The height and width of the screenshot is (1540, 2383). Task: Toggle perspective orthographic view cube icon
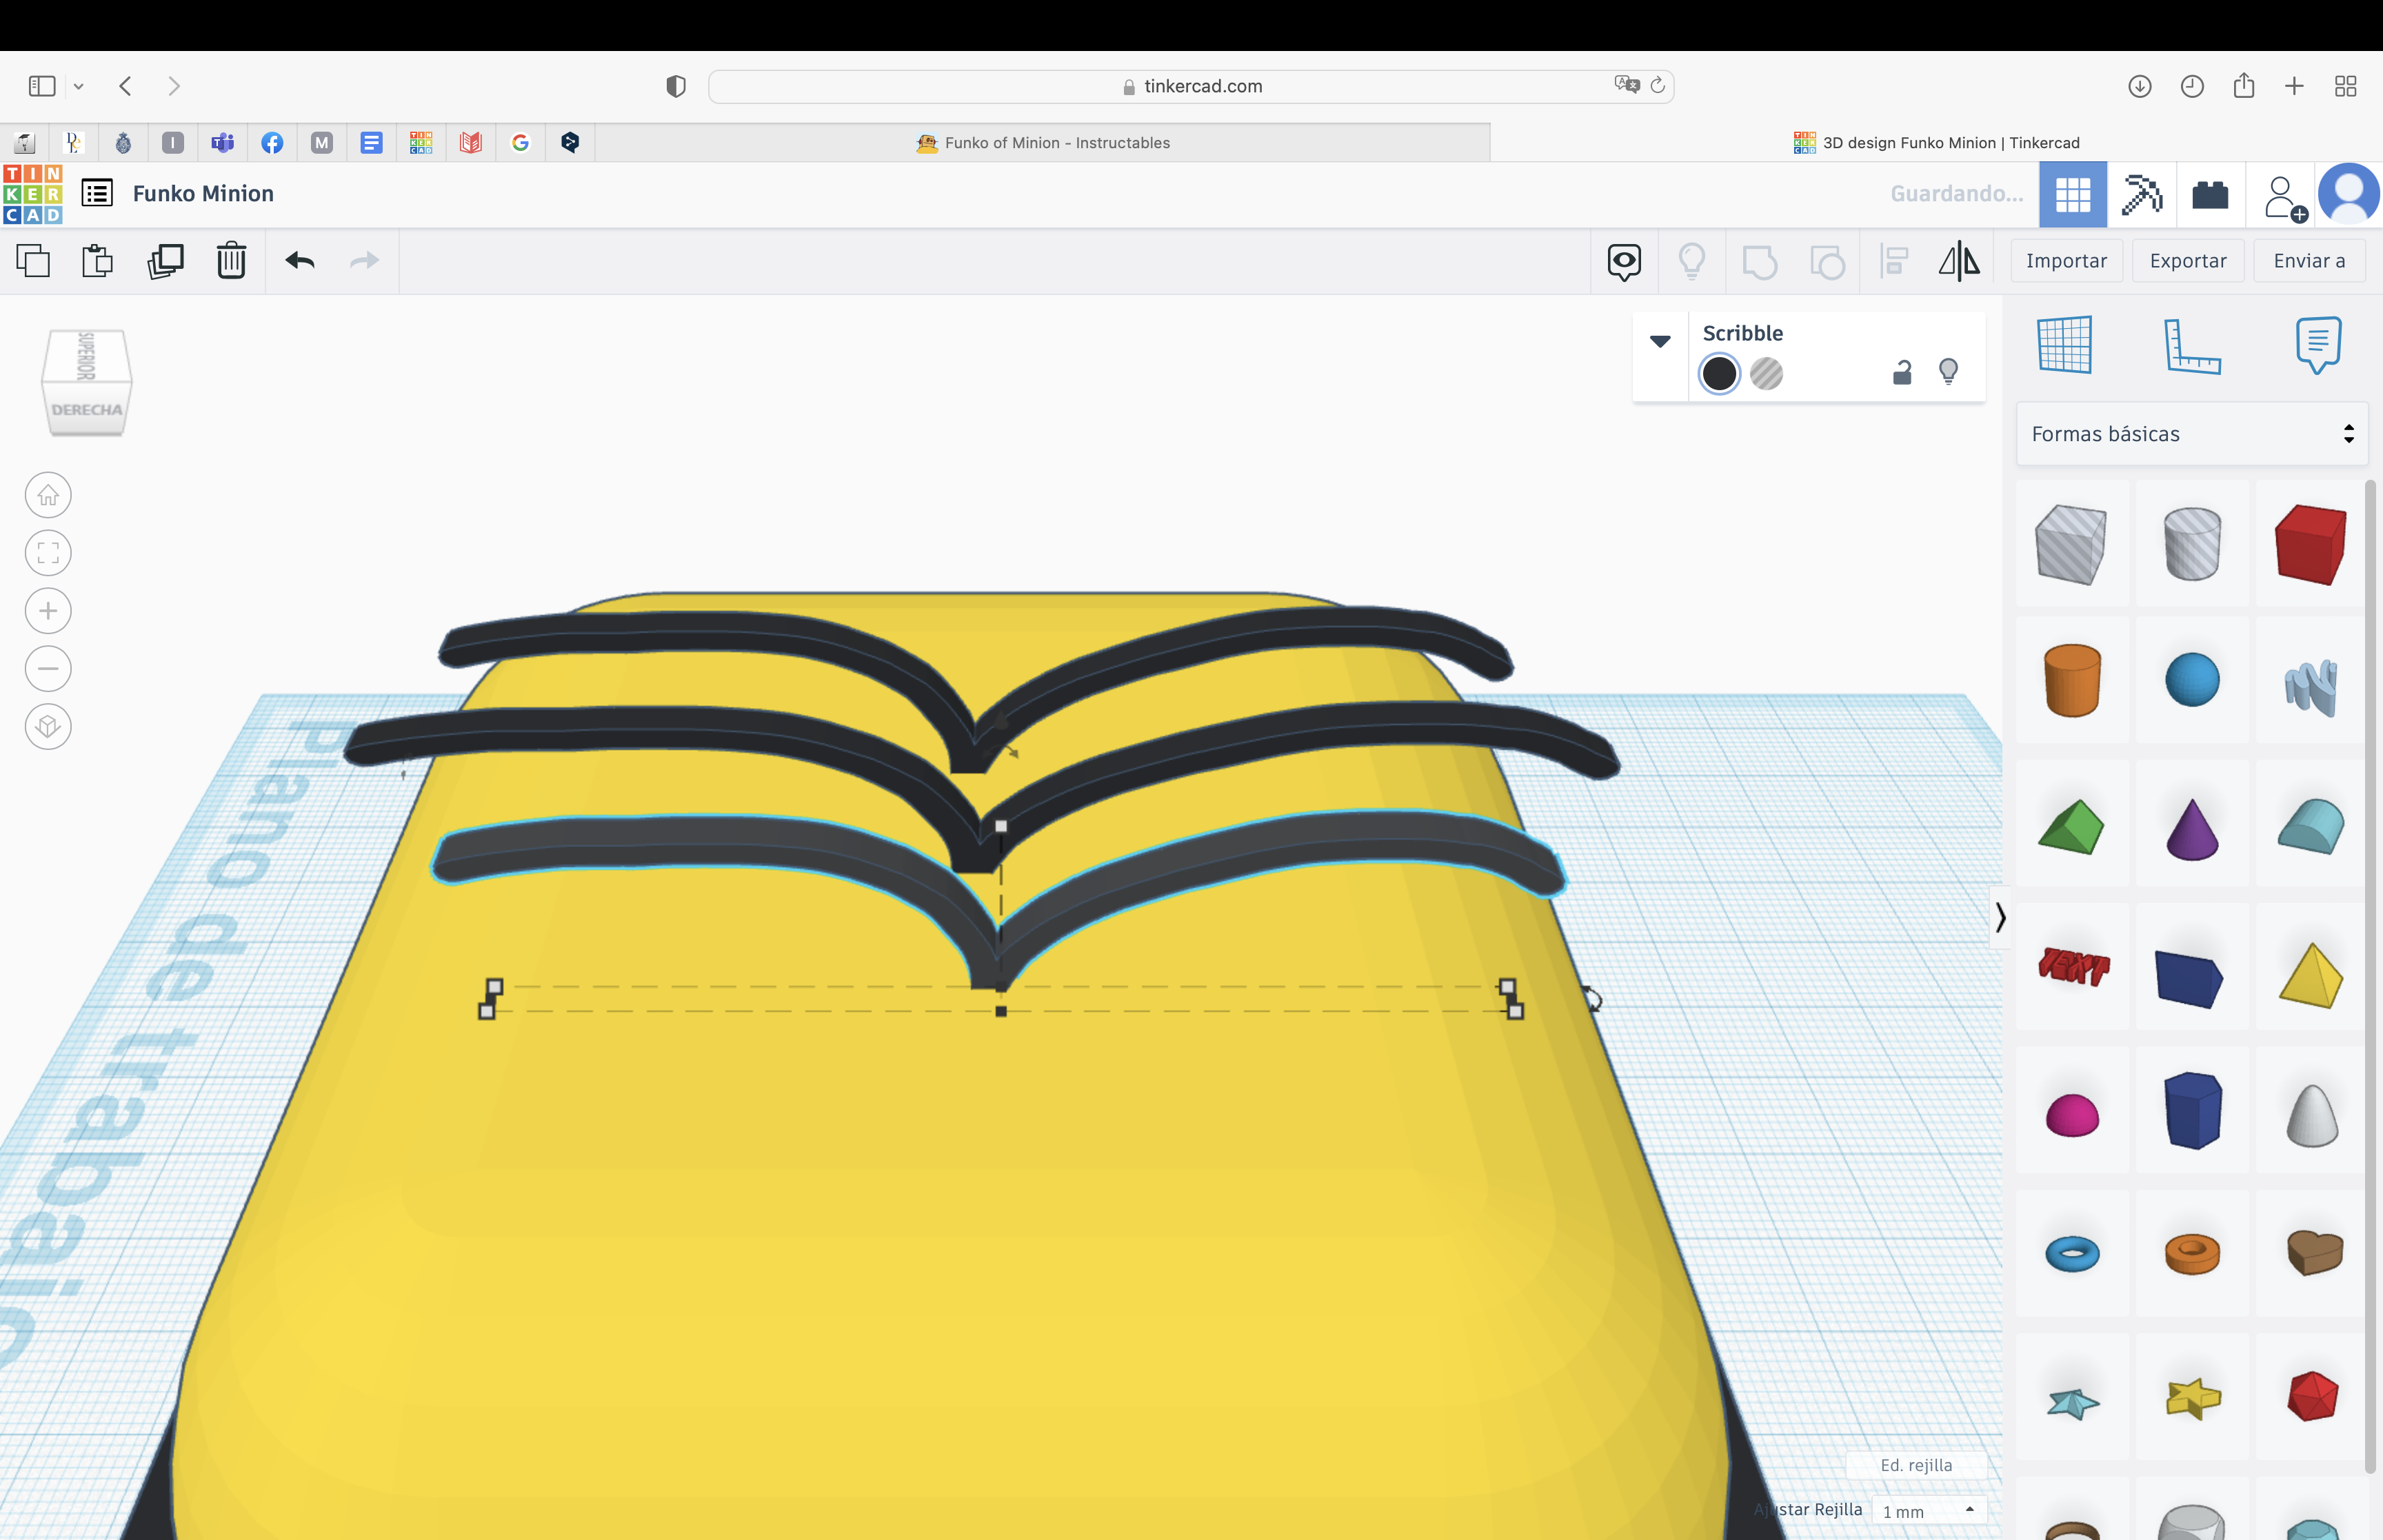[x=48, y=727]
